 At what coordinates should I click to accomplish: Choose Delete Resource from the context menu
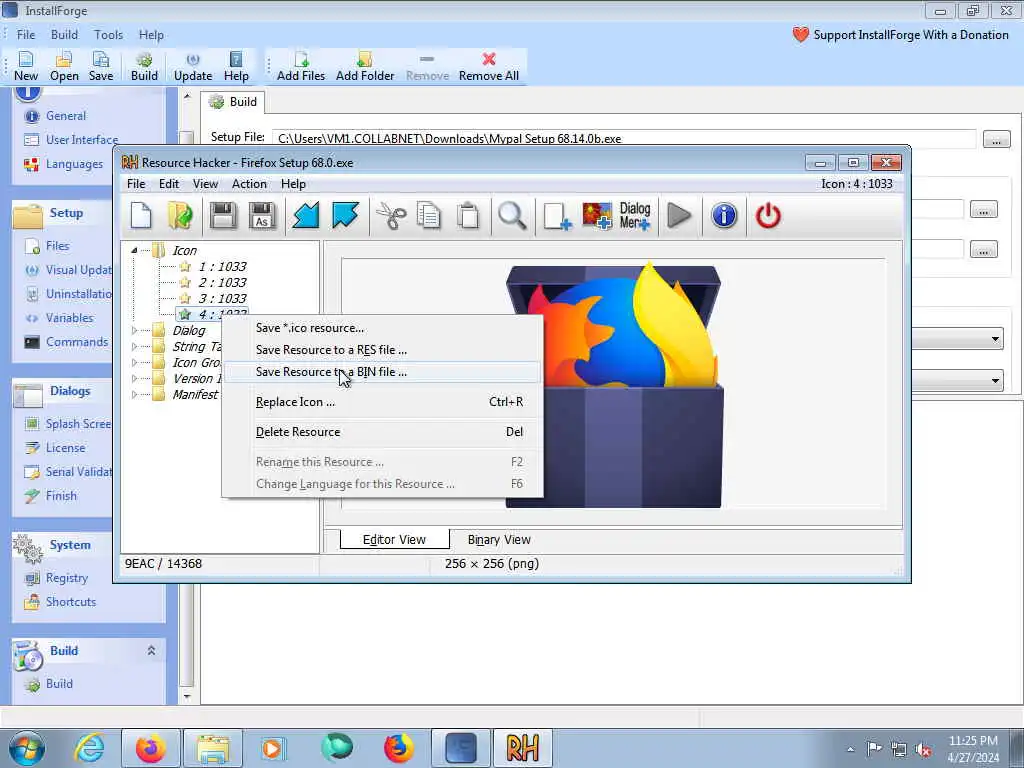[382, 432]
